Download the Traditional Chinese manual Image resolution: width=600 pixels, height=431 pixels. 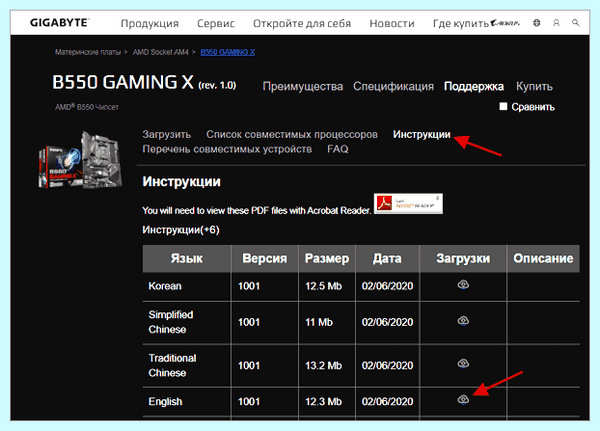coord(463,363)
